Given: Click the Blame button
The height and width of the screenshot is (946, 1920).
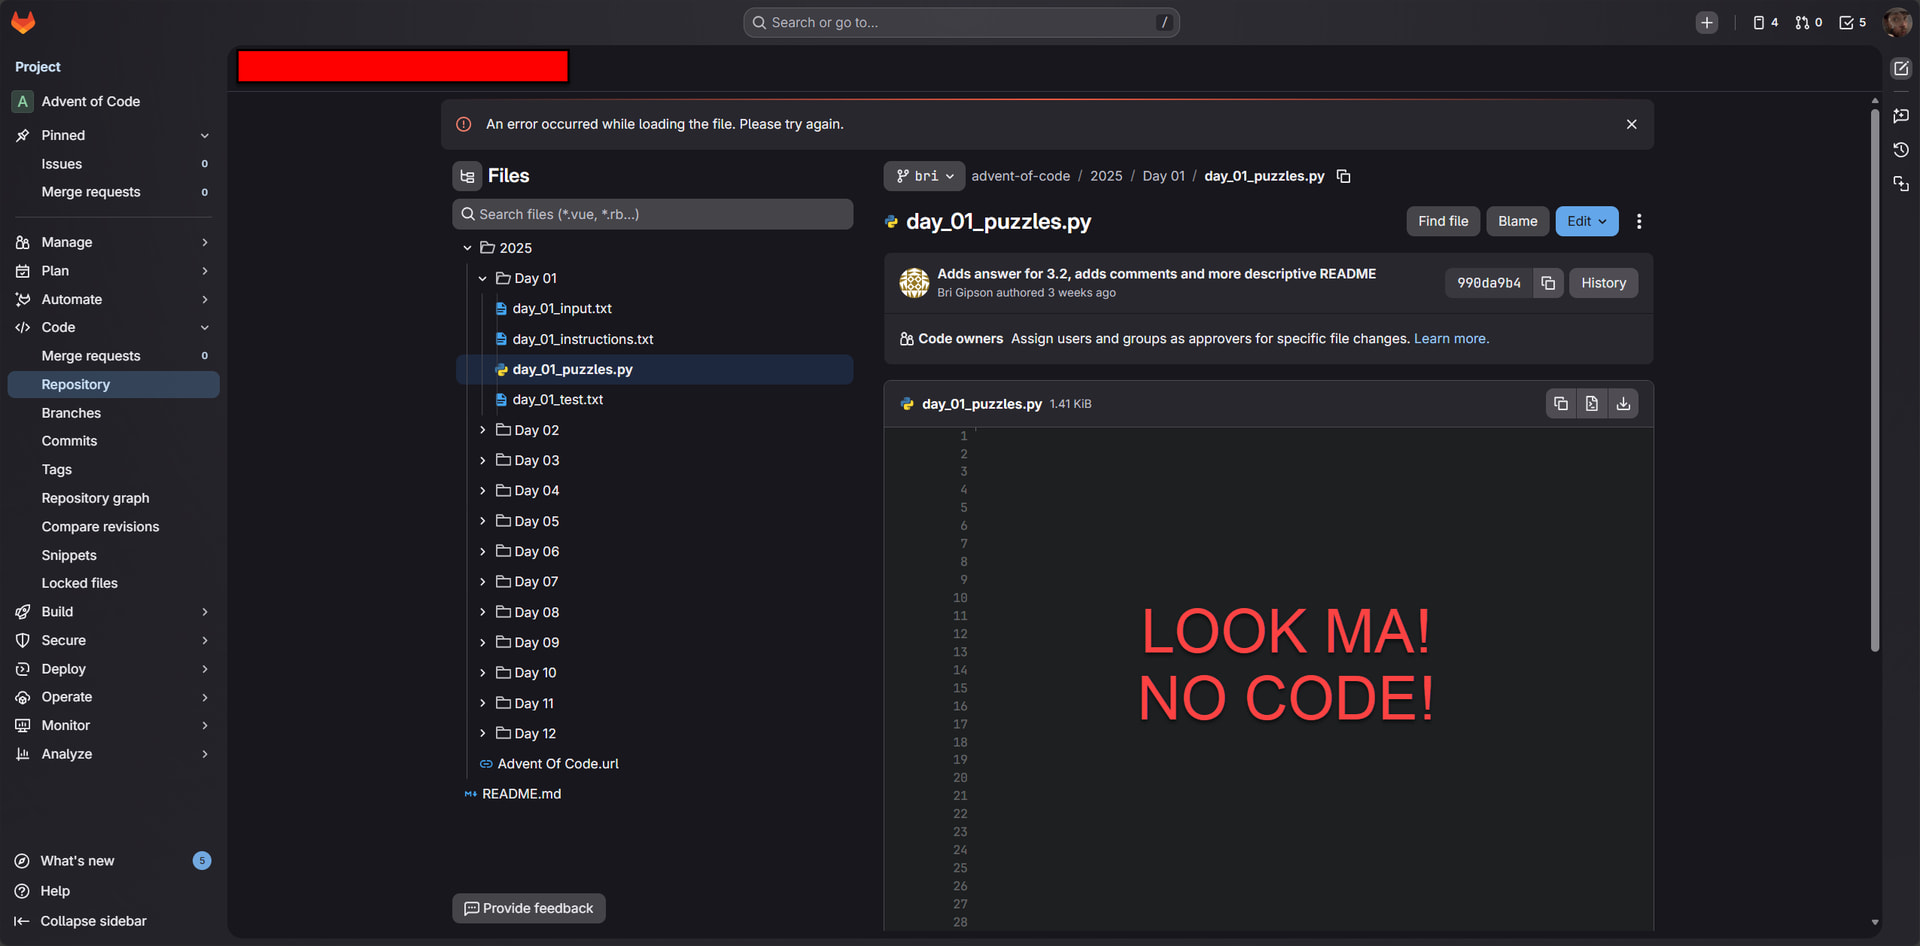Looking at the screenshot, I should click(1517, 222).
